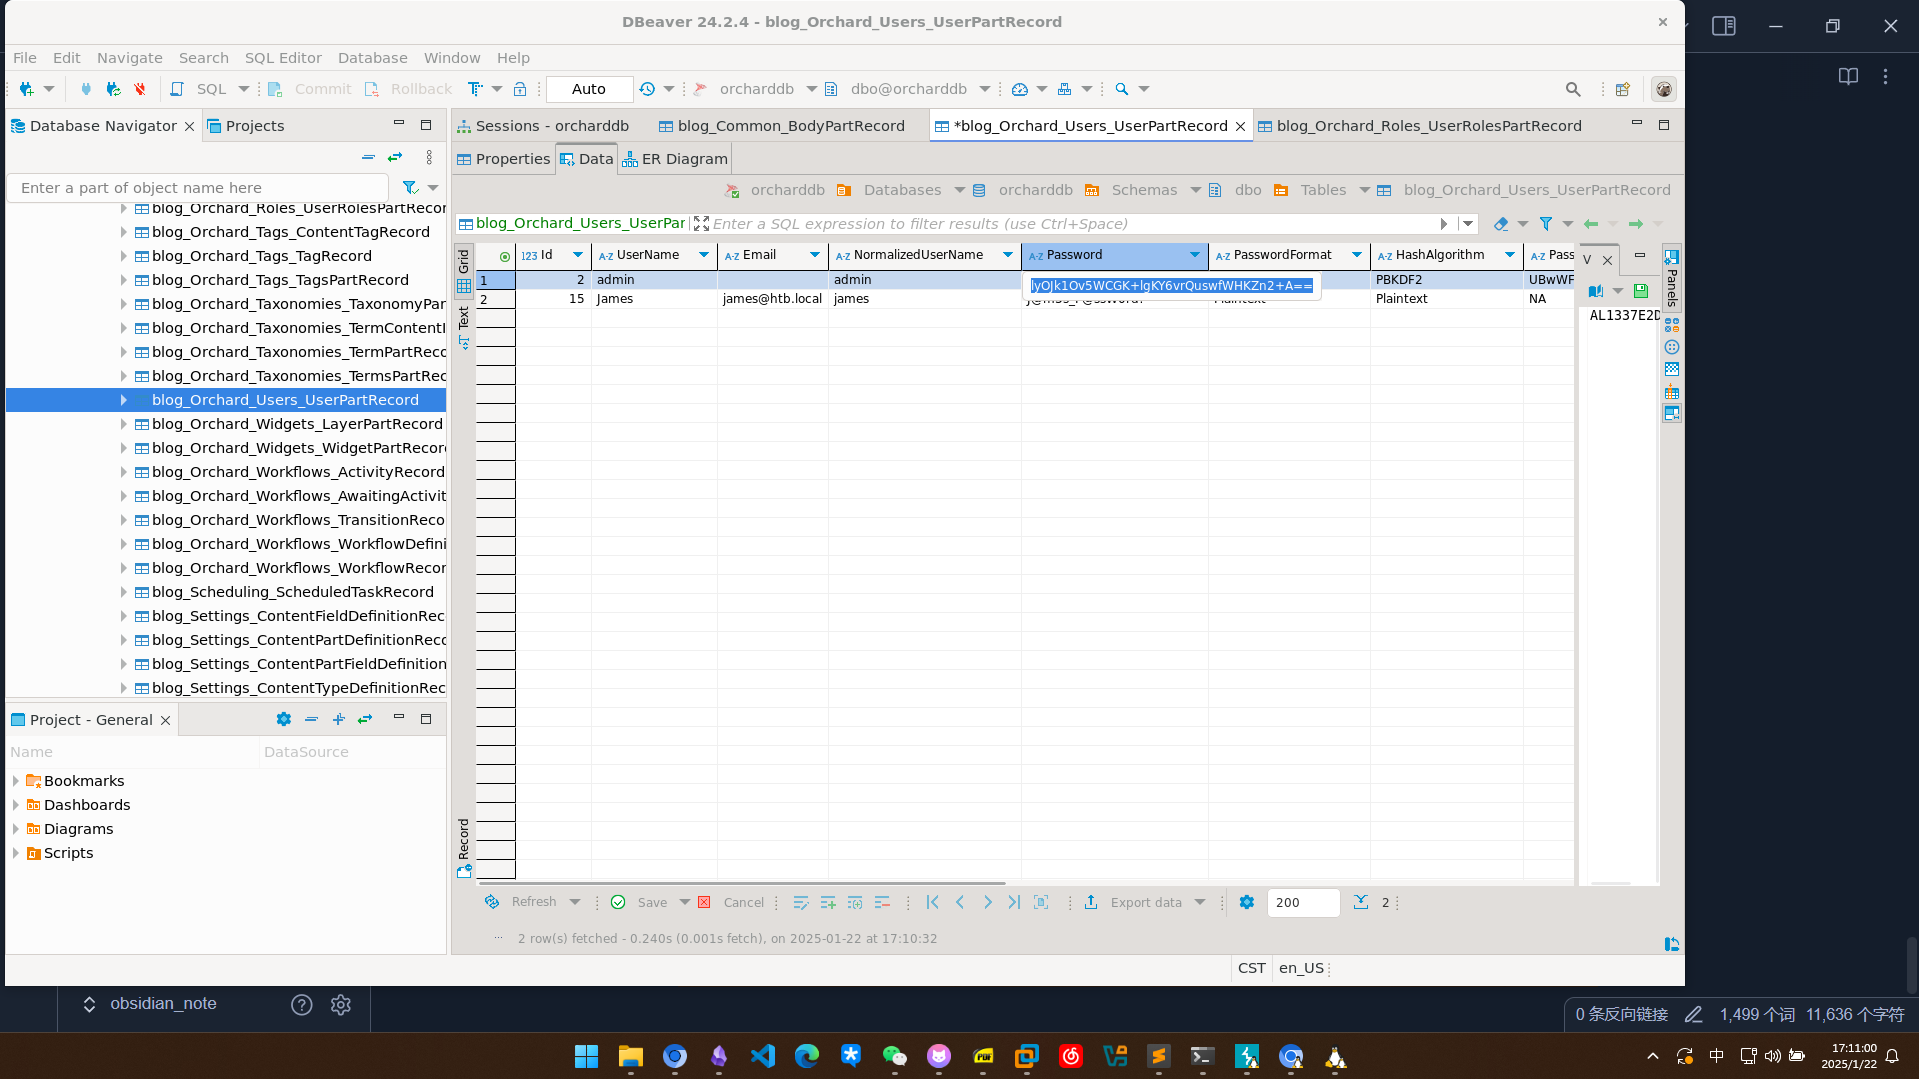1919x1079 pixels.
Task: Click the UserName column header
Action: (x=647, y=255)
